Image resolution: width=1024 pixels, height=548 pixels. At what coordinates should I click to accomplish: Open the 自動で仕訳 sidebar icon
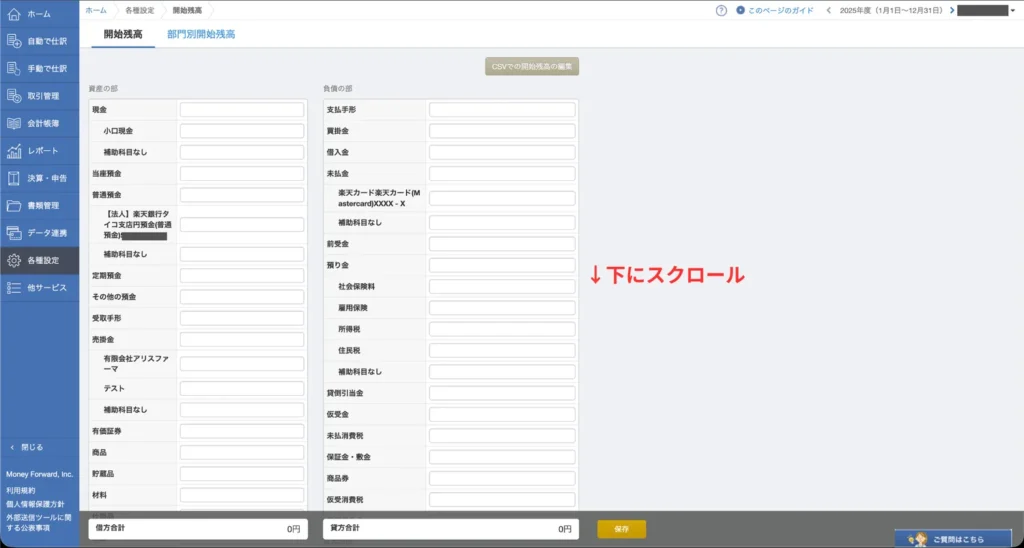pyautogui.click(x=14, y=41)
